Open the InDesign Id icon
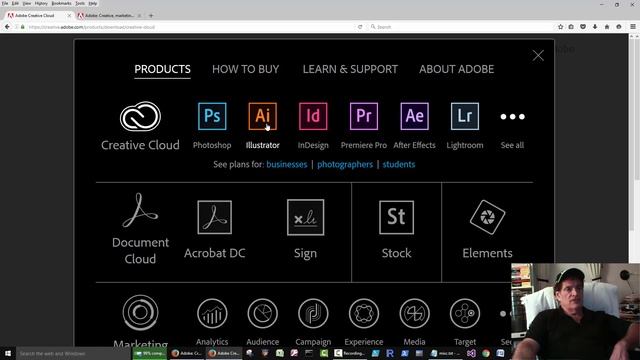The image size is (640, 360). coord(313,116)
